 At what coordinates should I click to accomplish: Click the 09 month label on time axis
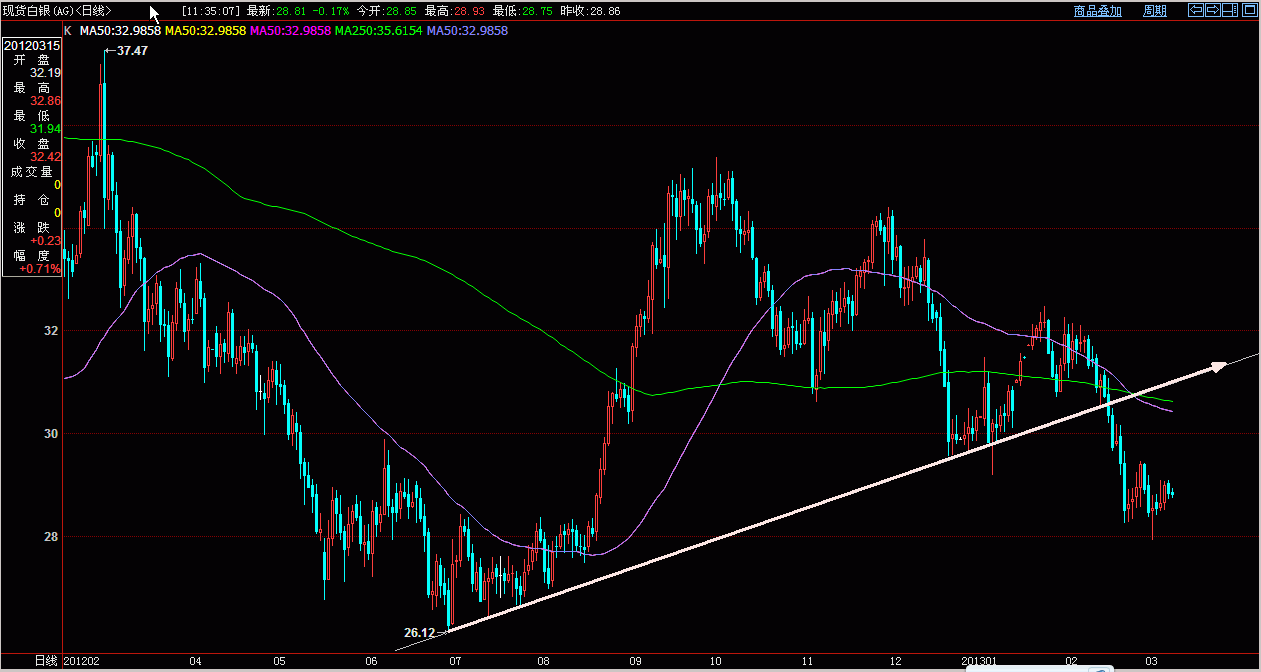coord(635,661)
